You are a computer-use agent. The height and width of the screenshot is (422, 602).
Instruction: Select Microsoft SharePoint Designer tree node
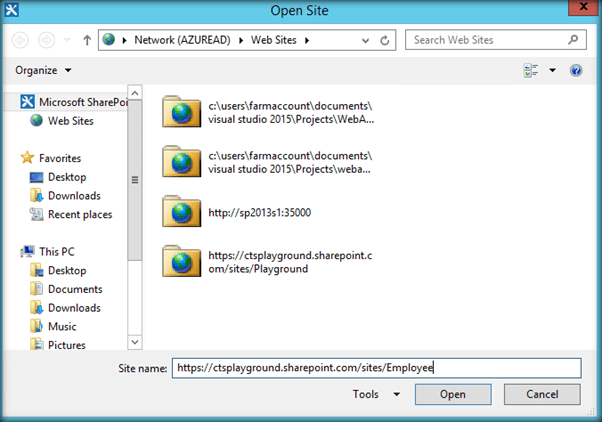[x=73, y=102]
